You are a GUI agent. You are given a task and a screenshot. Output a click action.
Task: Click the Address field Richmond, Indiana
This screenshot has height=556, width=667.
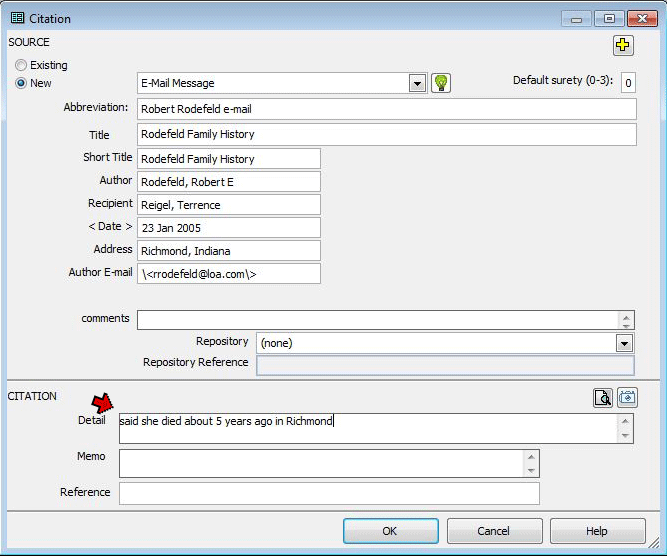click(229, 251)
